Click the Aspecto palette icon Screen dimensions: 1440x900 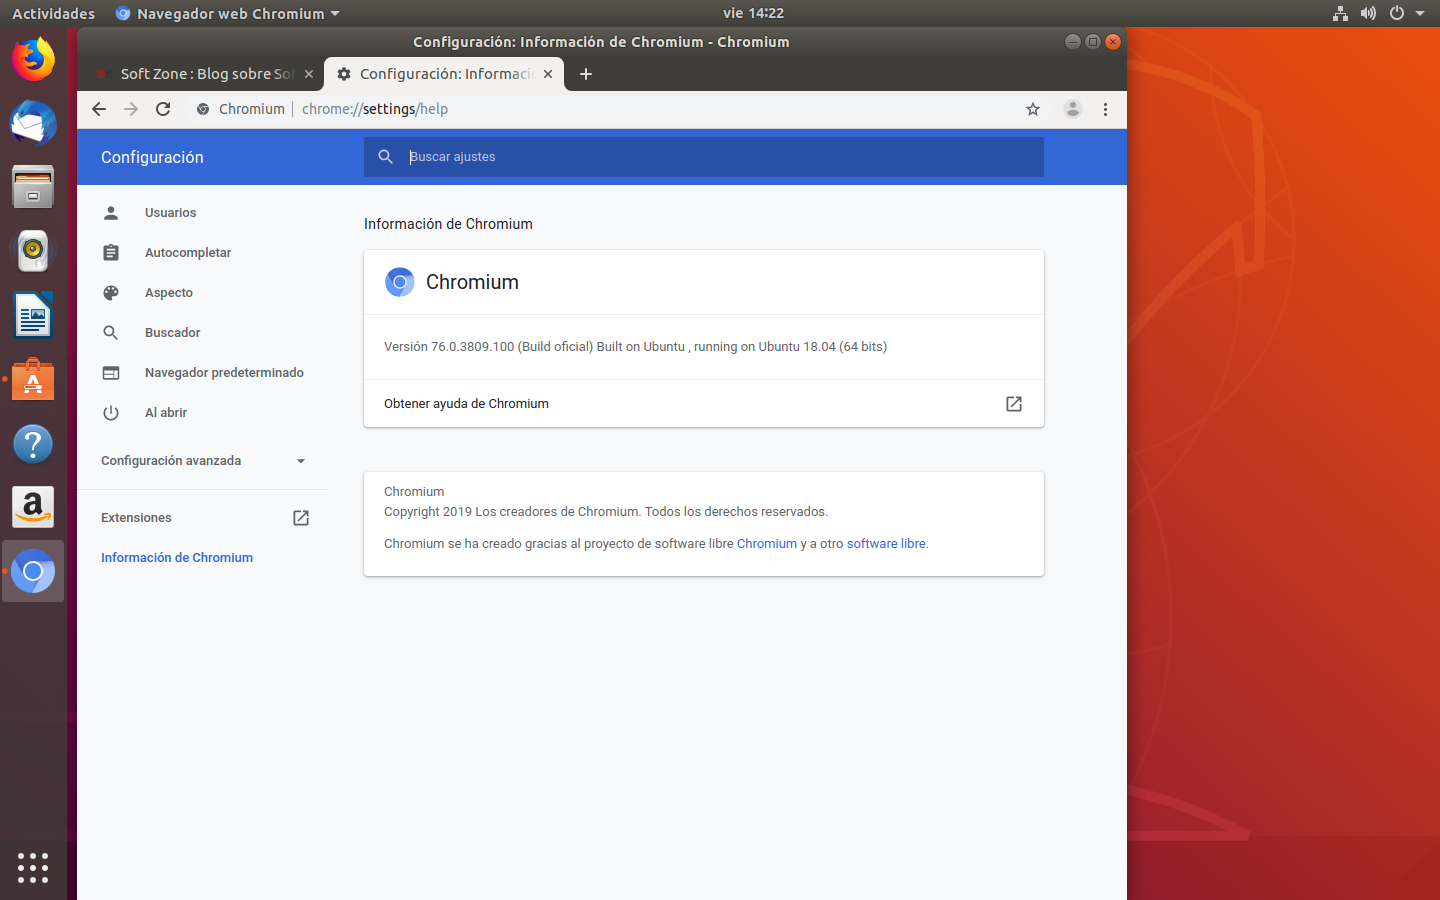tap(111, 293)
